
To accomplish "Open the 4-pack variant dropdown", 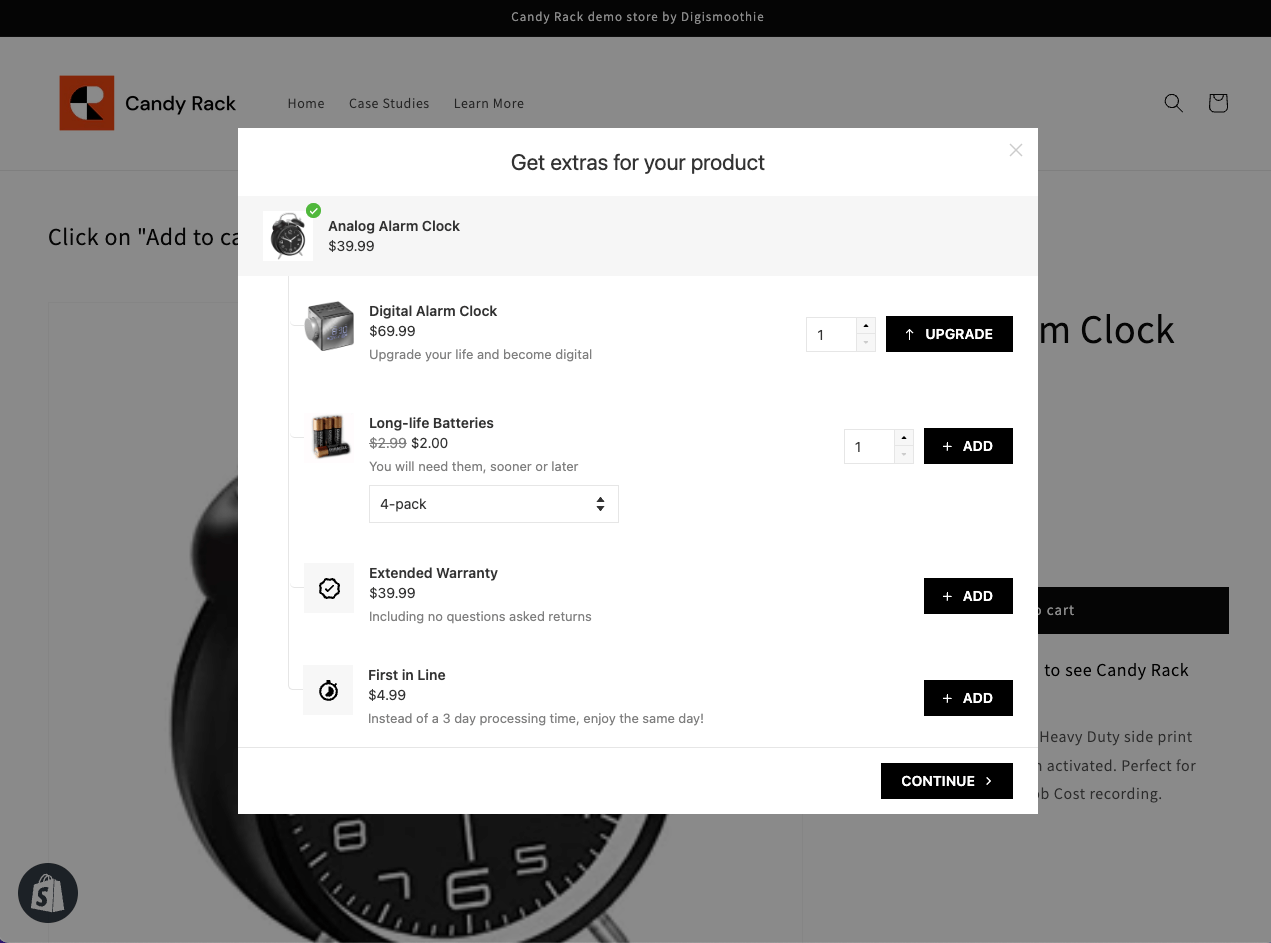I will click(494, 504).
